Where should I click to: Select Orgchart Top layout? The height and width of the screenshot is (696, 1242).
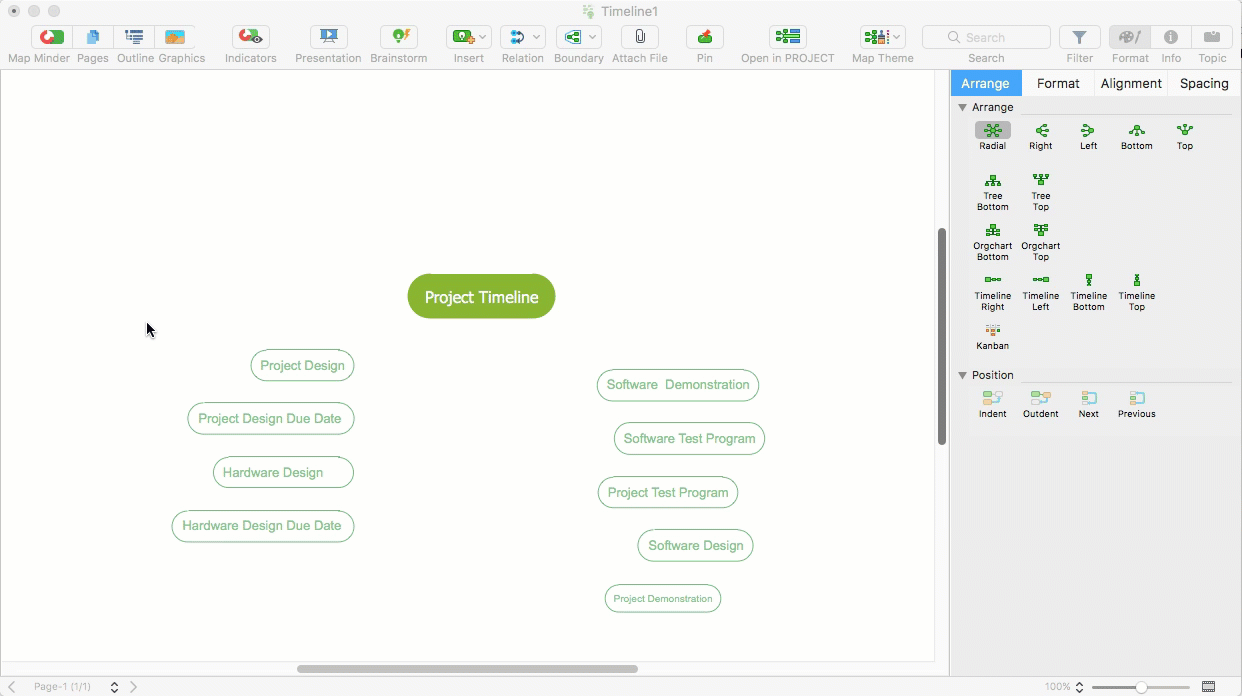pyautogui.click(x=1041, y=242)
